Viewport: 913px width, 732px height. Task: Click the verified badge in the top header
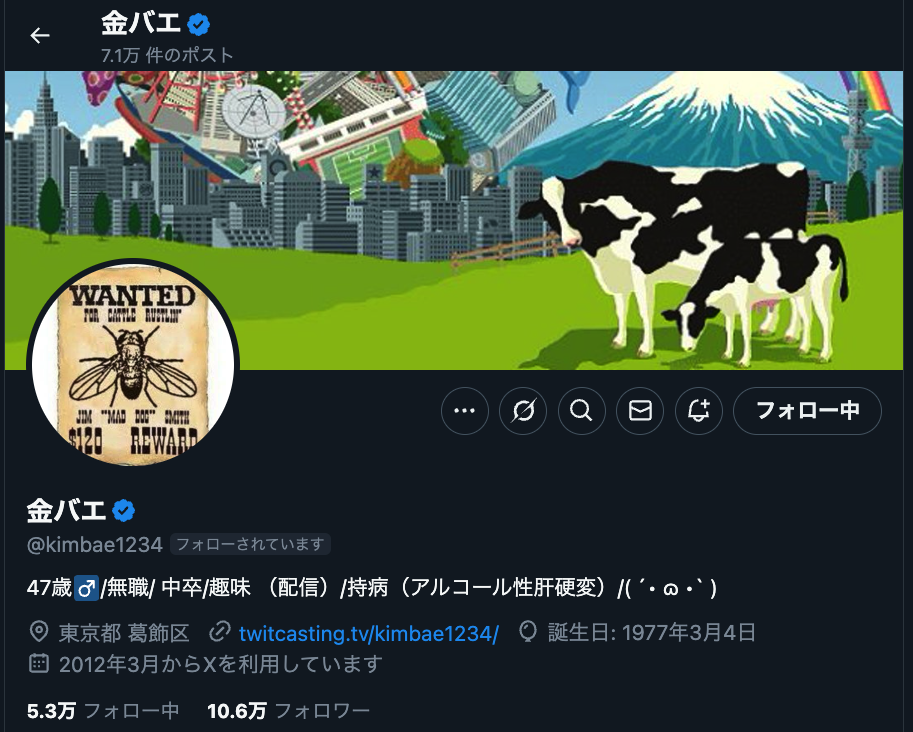[199, 24]
